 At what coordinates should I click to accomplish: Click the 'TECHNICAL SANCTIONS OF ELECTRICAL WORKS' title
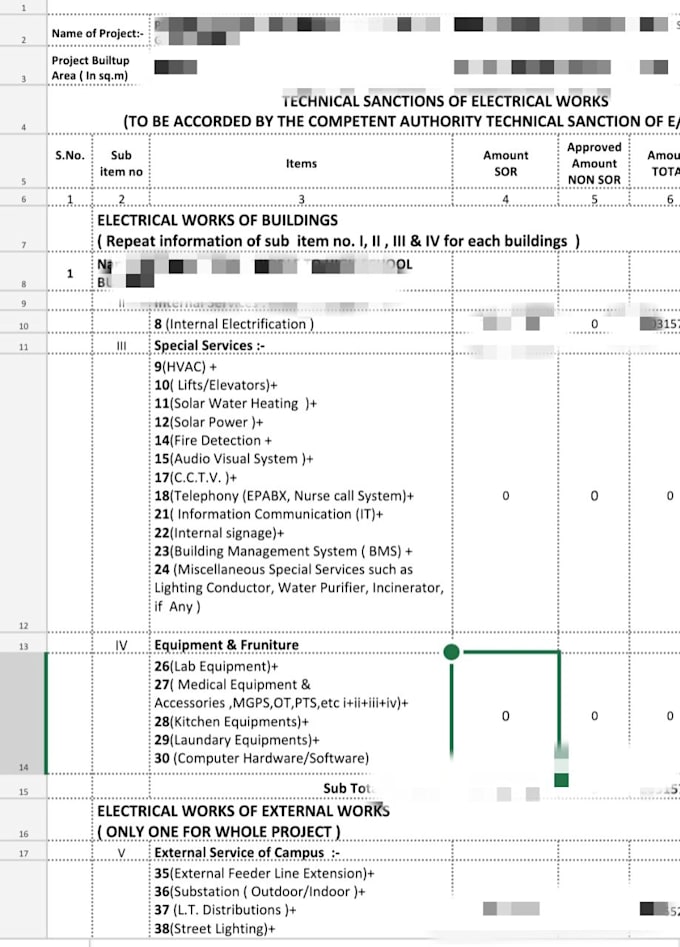coord(445,101)
